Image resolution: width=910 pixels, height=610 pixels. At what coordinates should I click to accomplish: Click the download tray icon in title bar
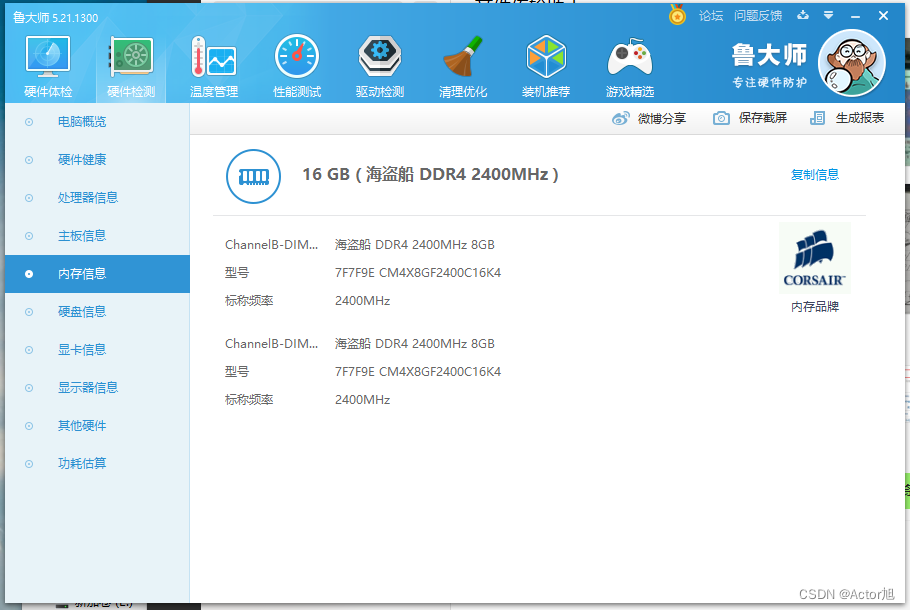(803, 15)
